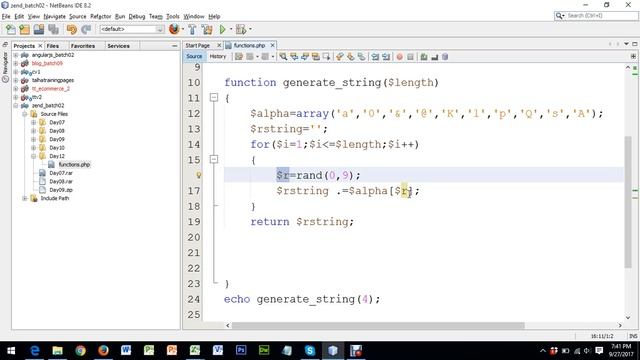This screenshot has width=640, height=360.
Task: Click the Windows Start button
Action: click(x=11, y=350)
